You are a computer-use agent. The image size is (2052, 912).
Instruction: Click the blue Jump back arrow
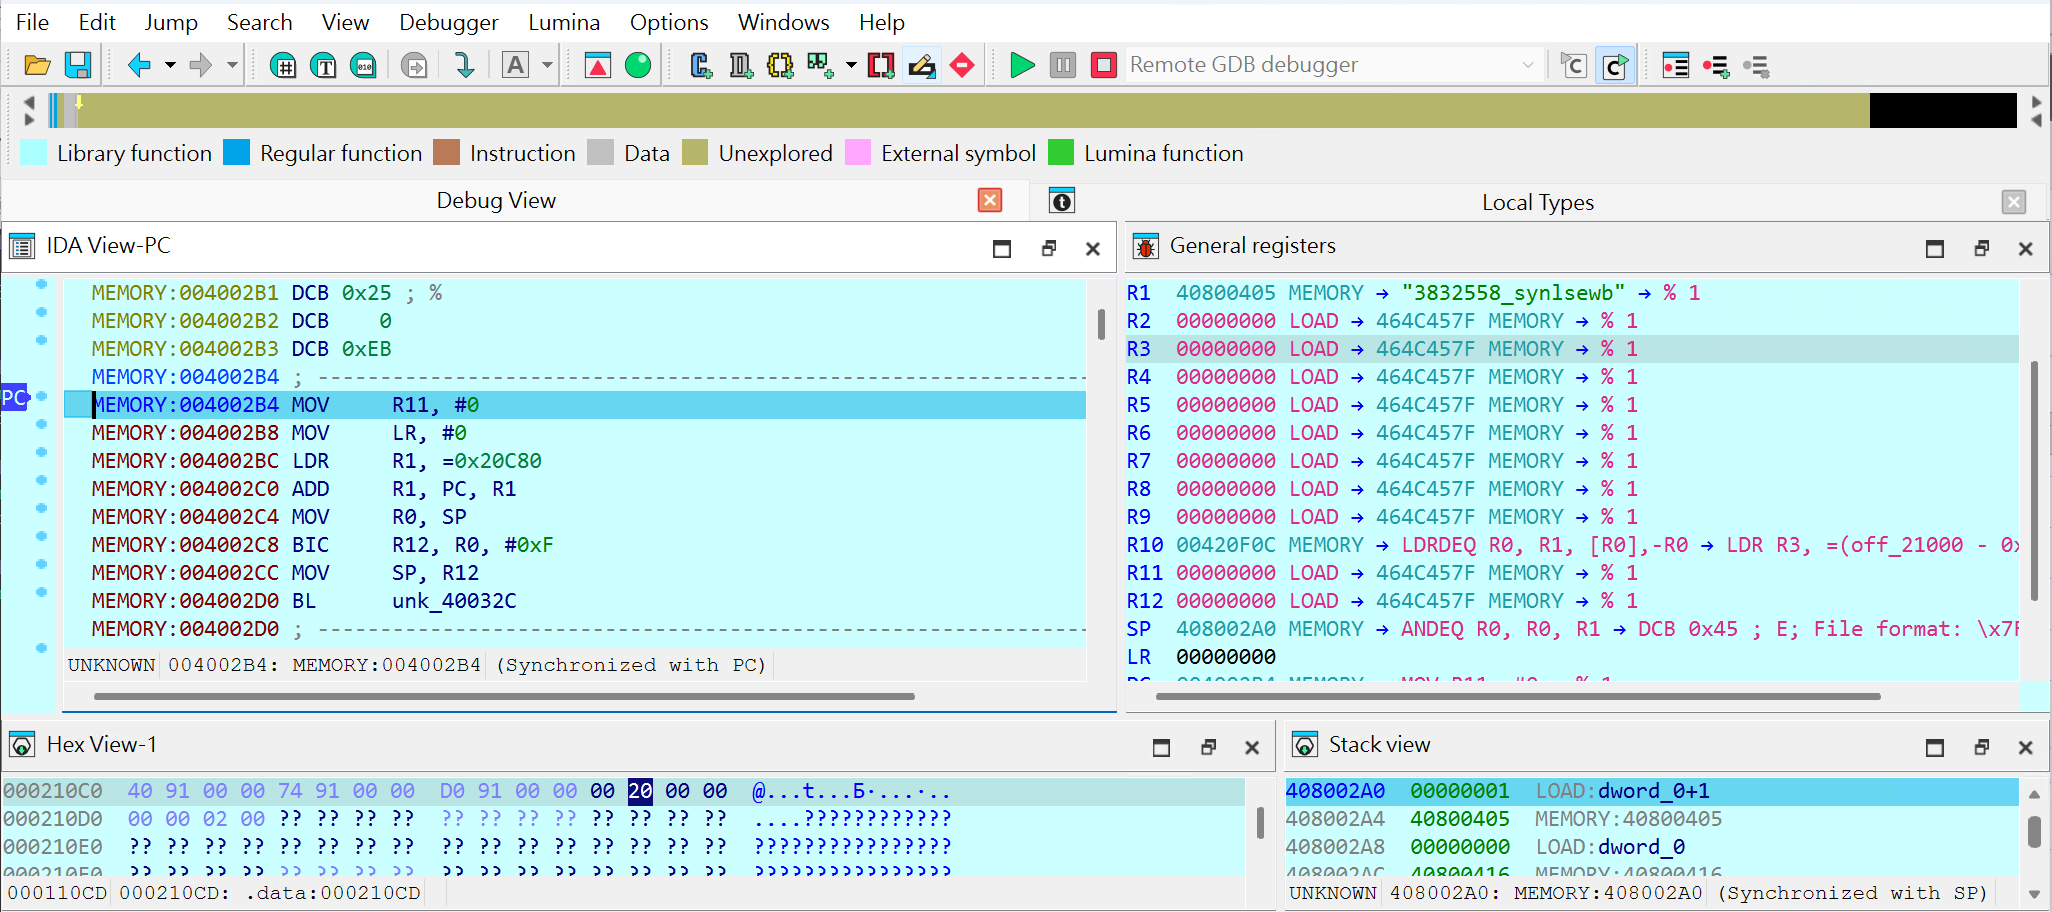pos(139,66)
